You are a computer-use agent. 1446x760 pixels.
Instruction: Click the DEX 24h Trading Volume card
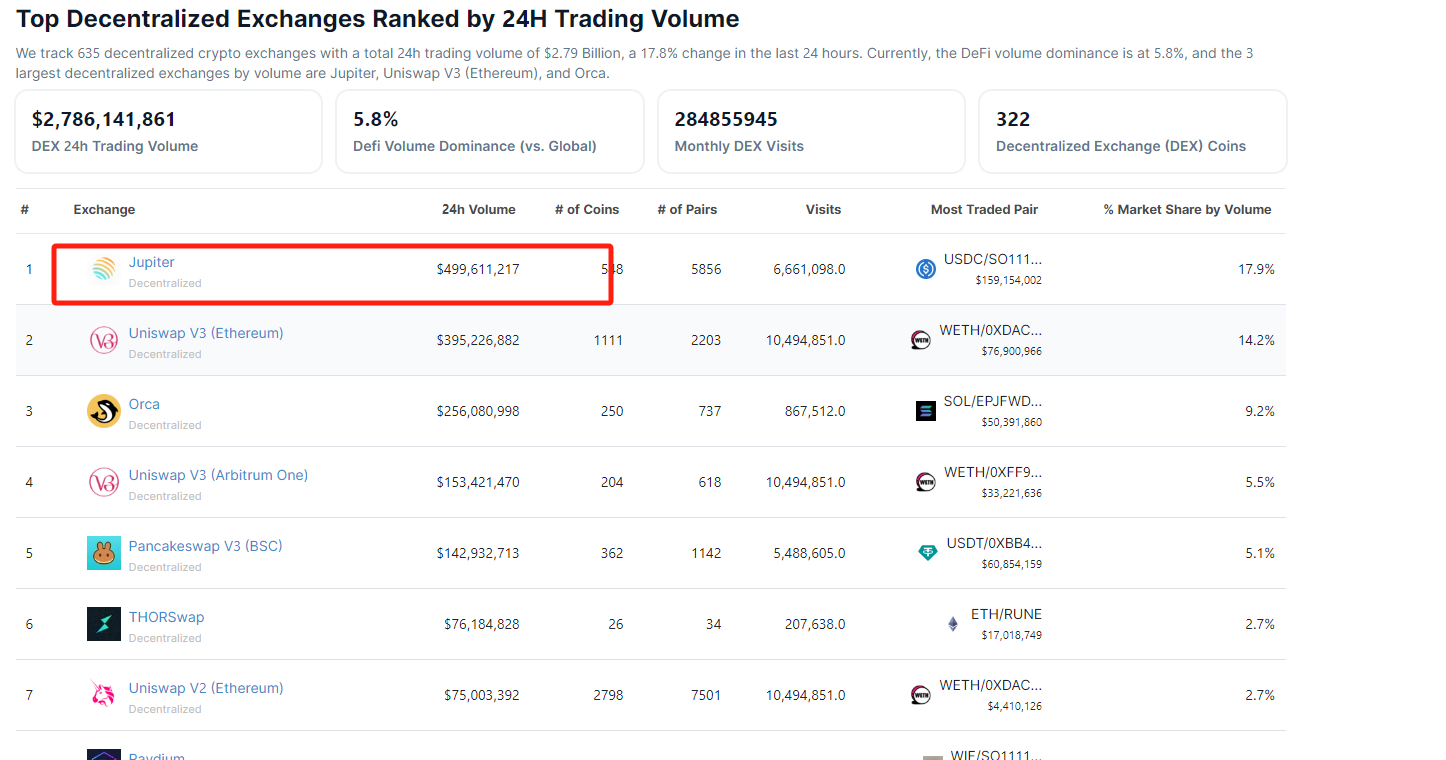pyautogui.click(x=168, y=131)
